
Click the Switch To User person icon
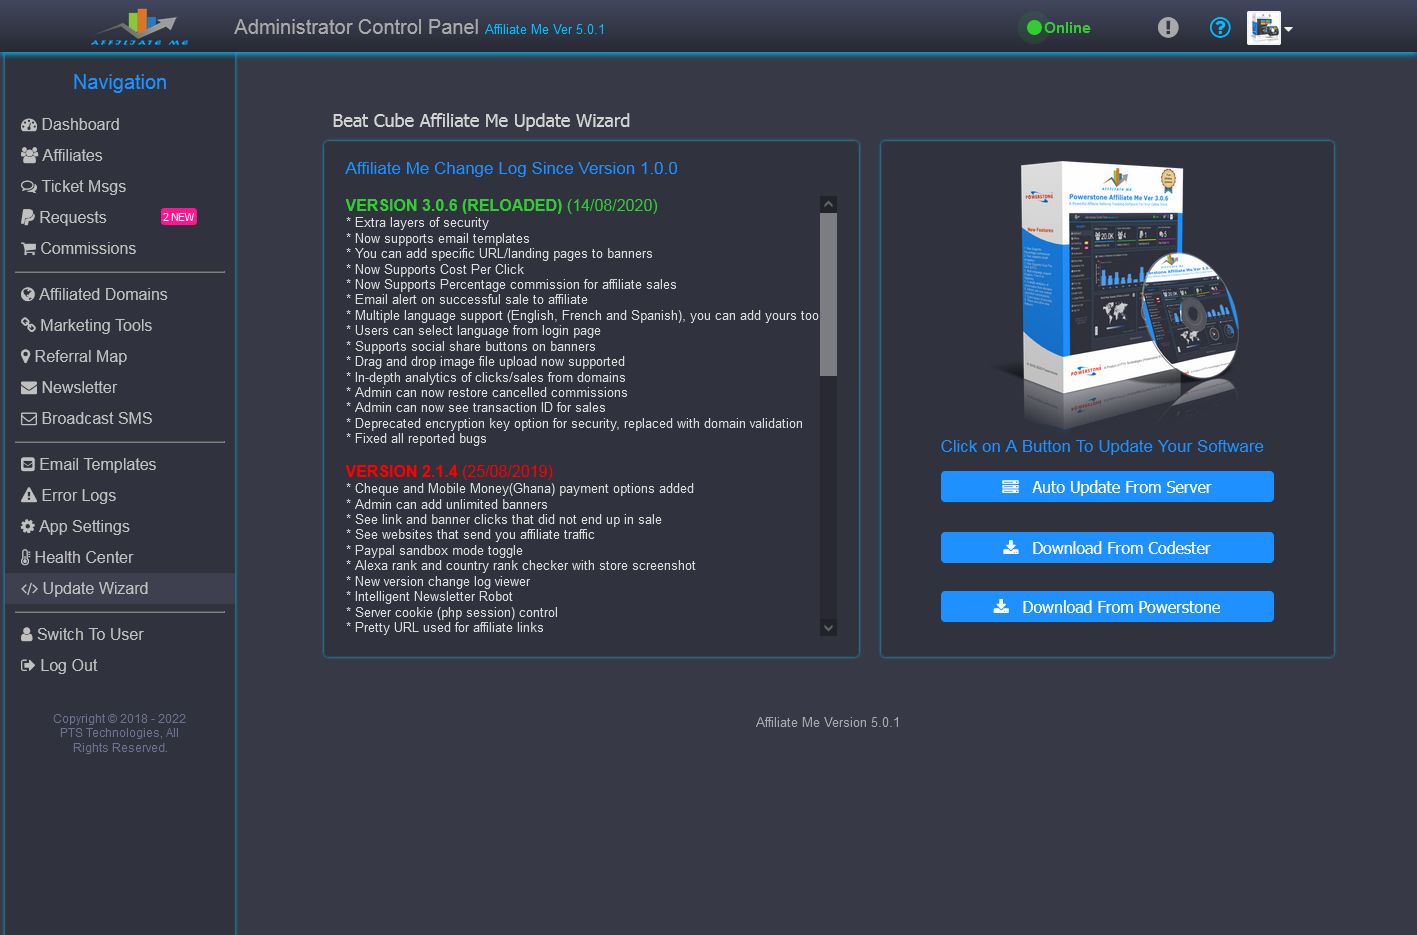click(x=27, y=635)
